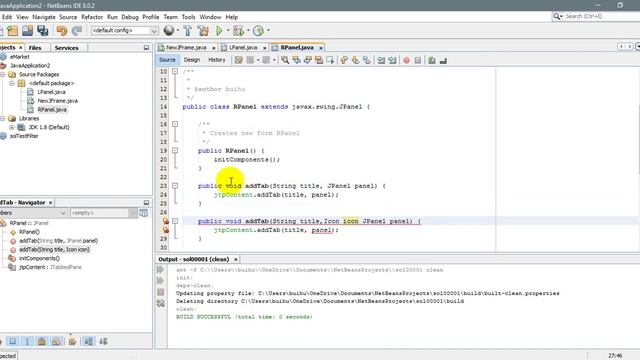Close the Output sol00001 (clean) tab
This screenshot has width=640, height=360.
pyautogui.click(x=236, y=260)
